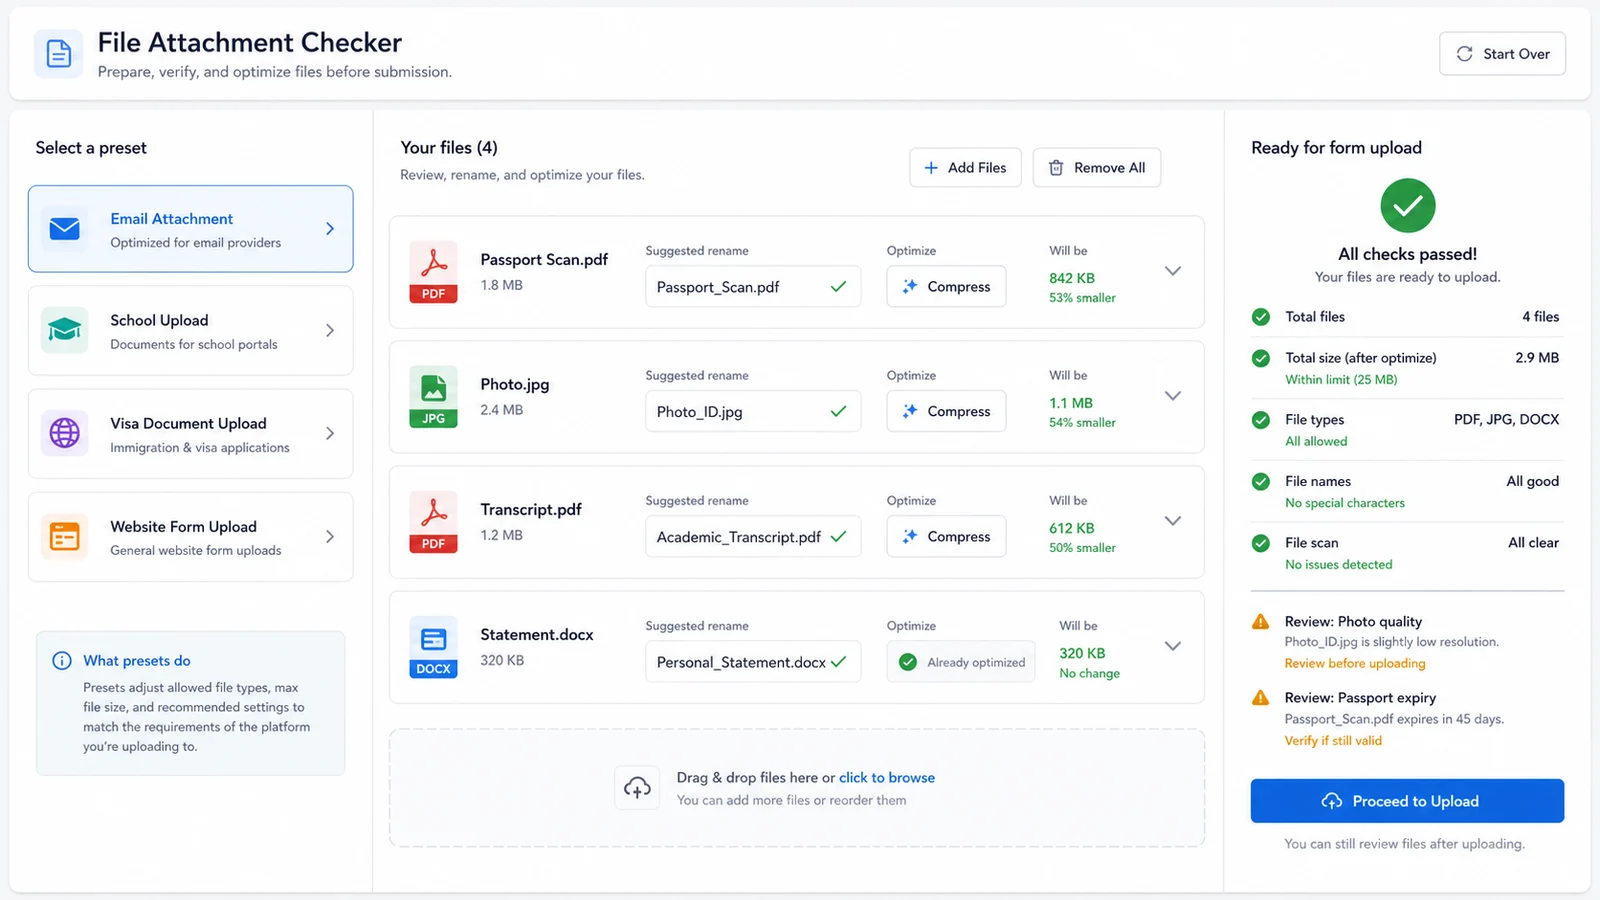Click the Start Over button
The image size is (1600, 900).
1502,54
